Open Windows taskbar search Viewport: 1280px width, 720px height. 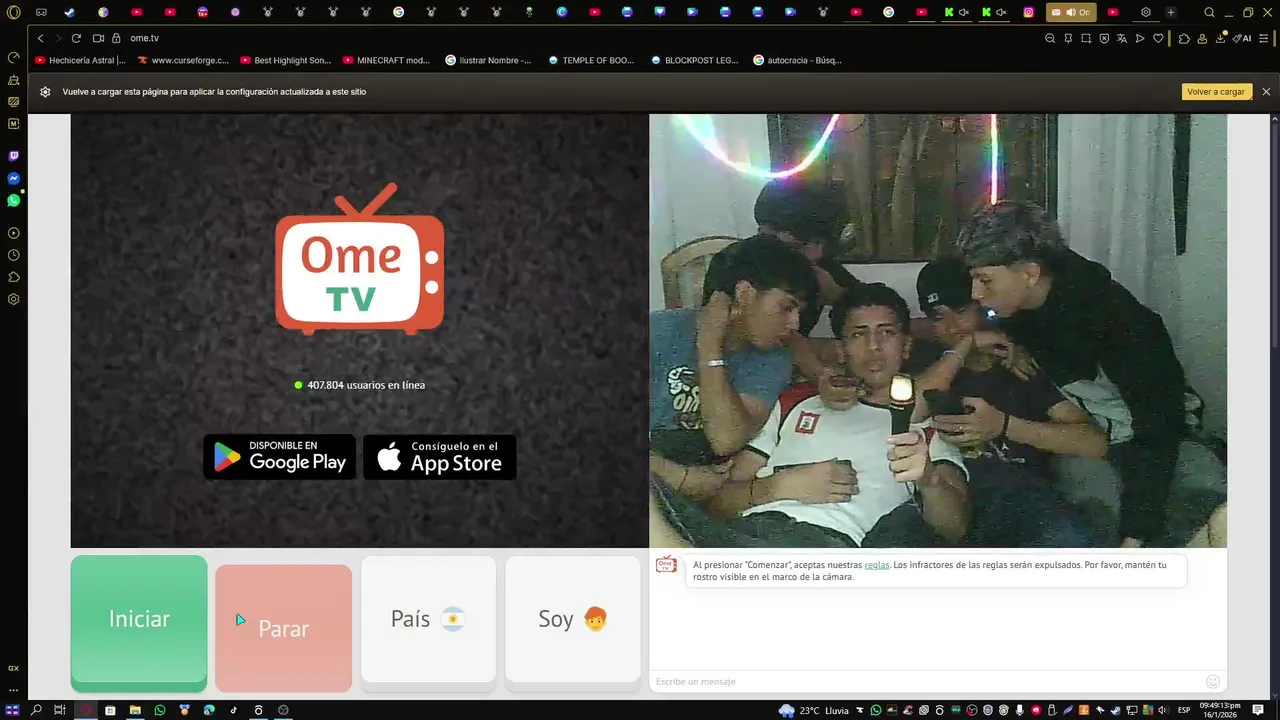click(37, 710)
